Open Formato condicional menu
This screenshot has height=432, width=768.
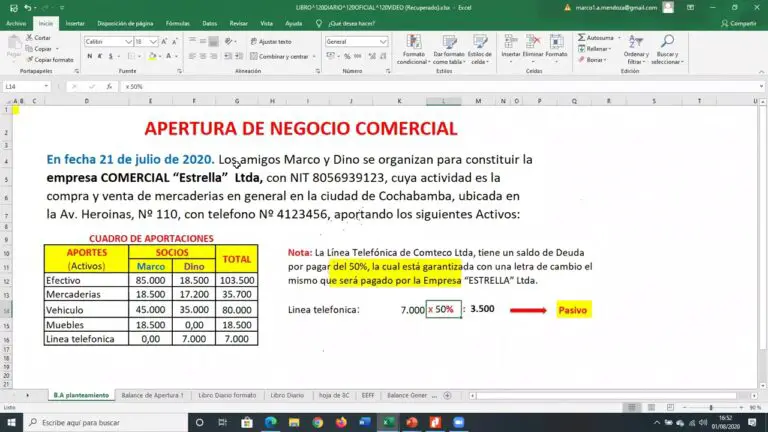click(413, 49)
